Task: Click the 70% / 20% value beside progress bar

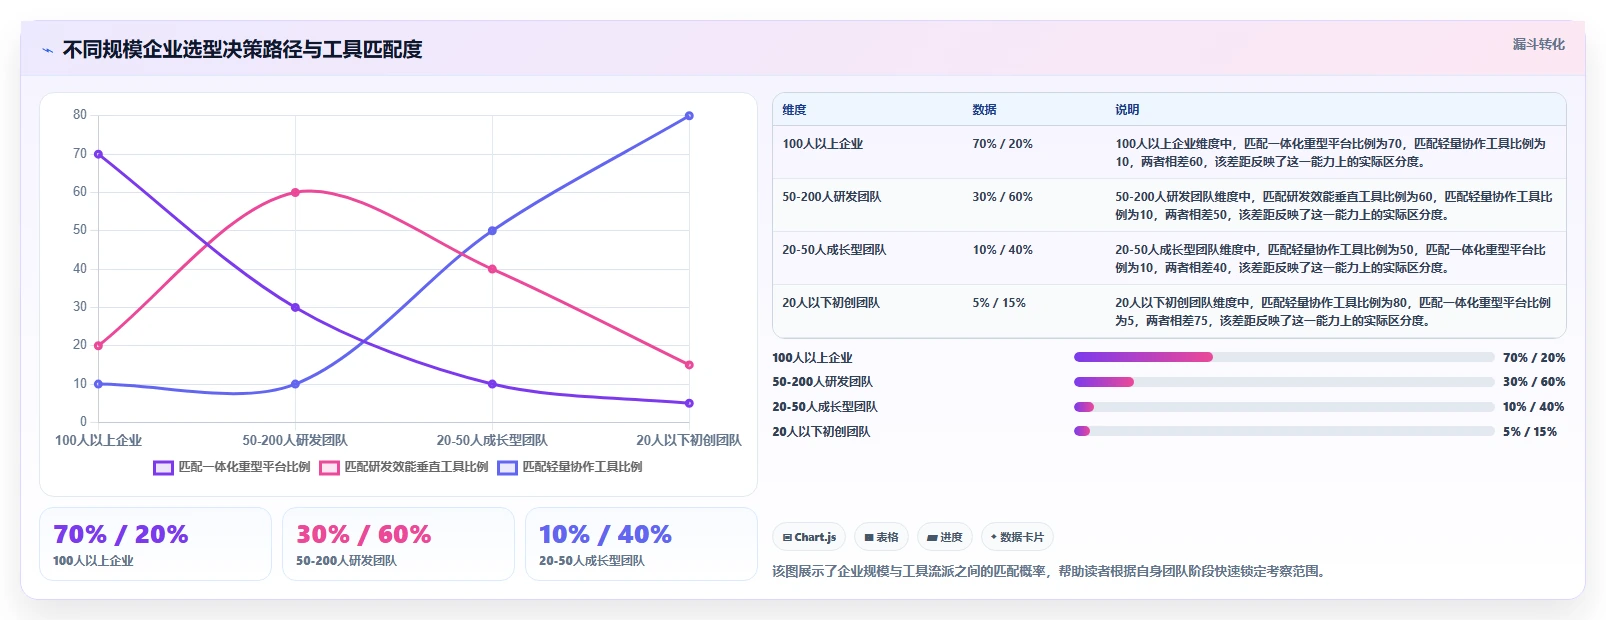Action: click(x=1534, y=358)
